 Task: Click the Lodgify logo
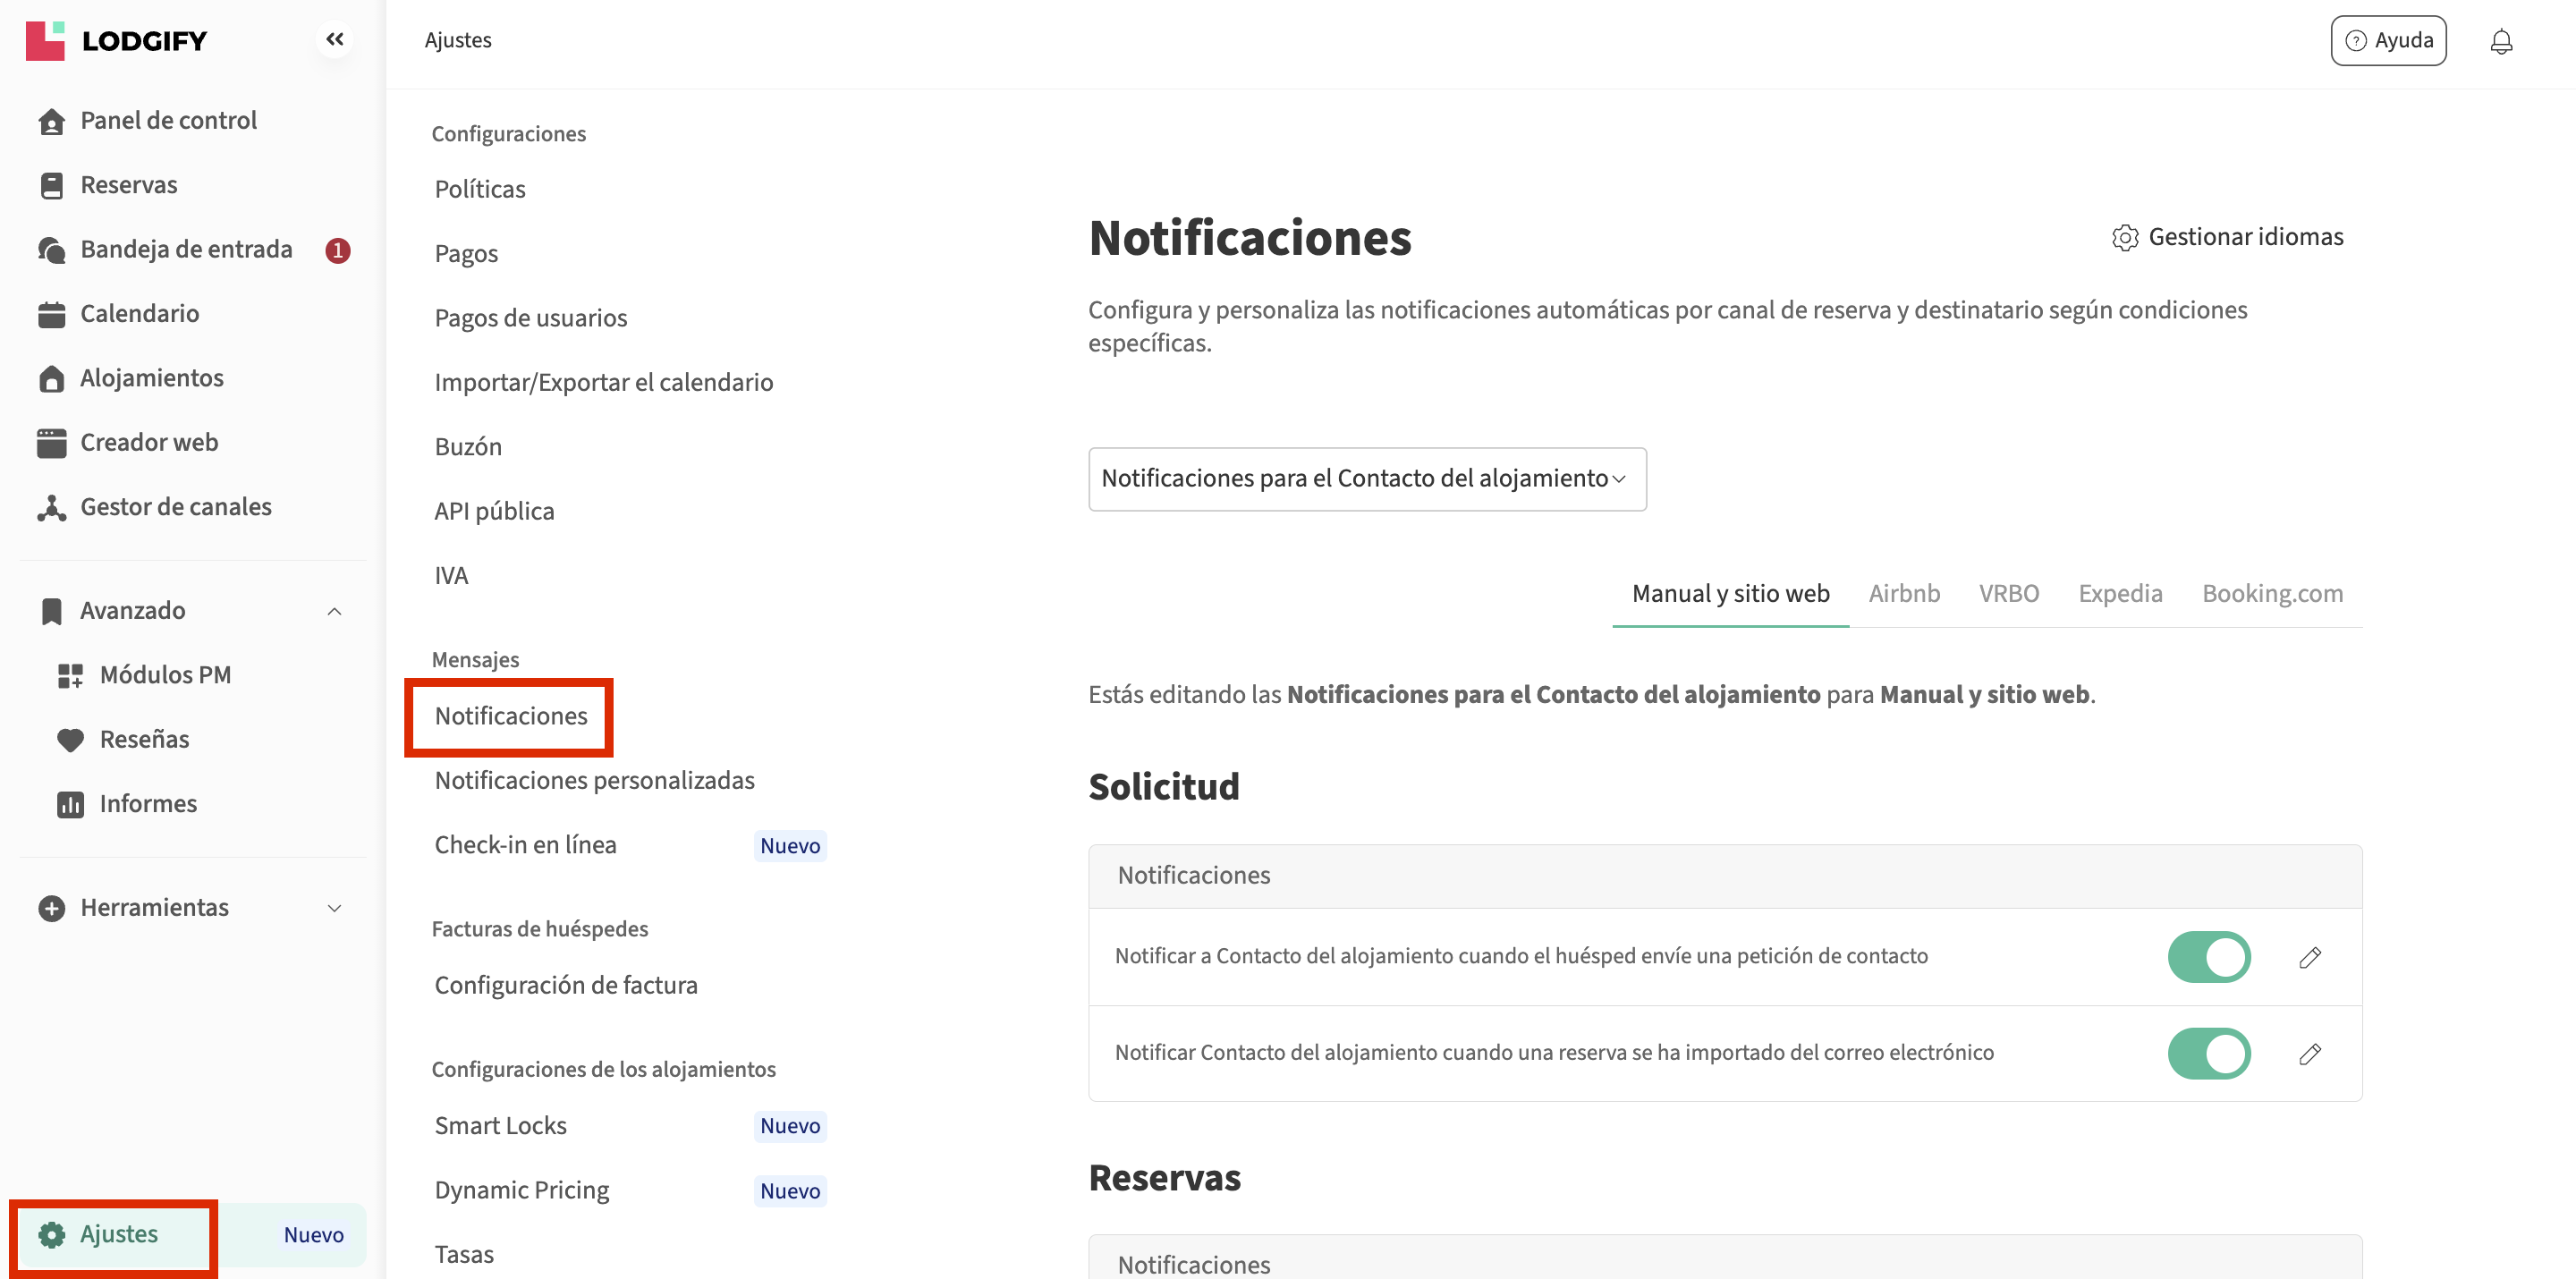pyautogui.click(x=116, y=41)
